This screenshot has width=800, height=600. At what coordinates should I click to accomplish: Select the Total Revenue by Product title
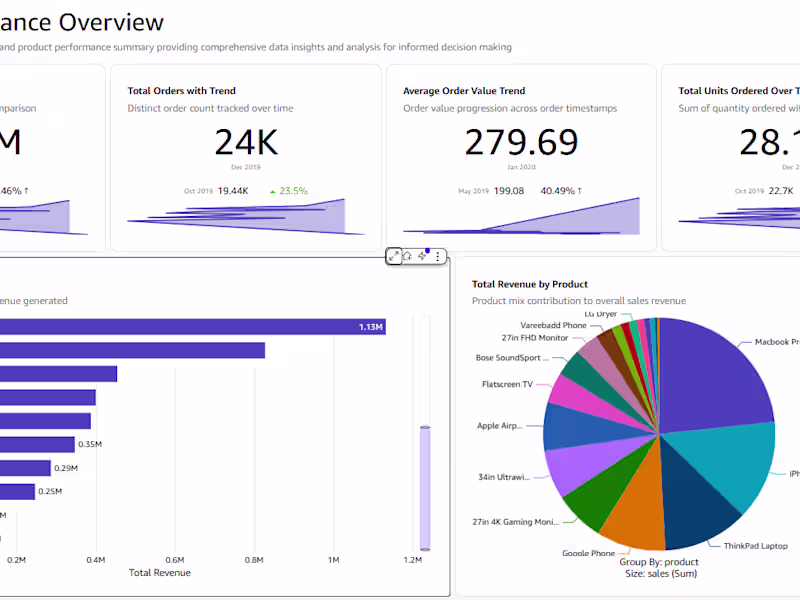[530, 284]
